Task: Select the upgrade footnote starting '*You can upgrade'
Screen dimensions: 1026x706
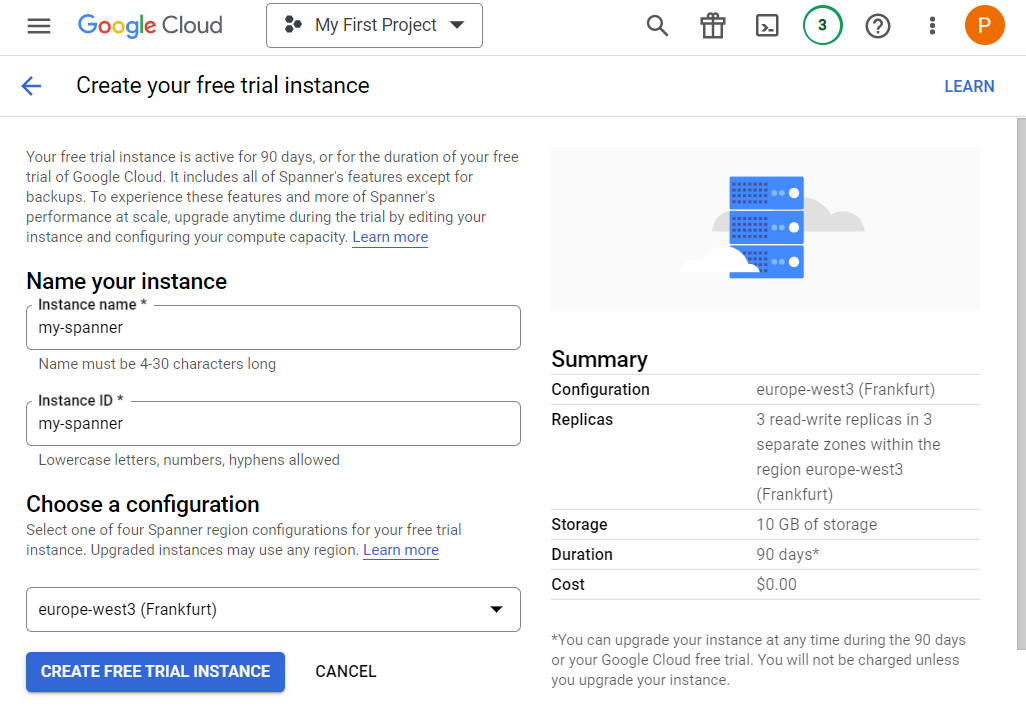Action: pos(758,660)
